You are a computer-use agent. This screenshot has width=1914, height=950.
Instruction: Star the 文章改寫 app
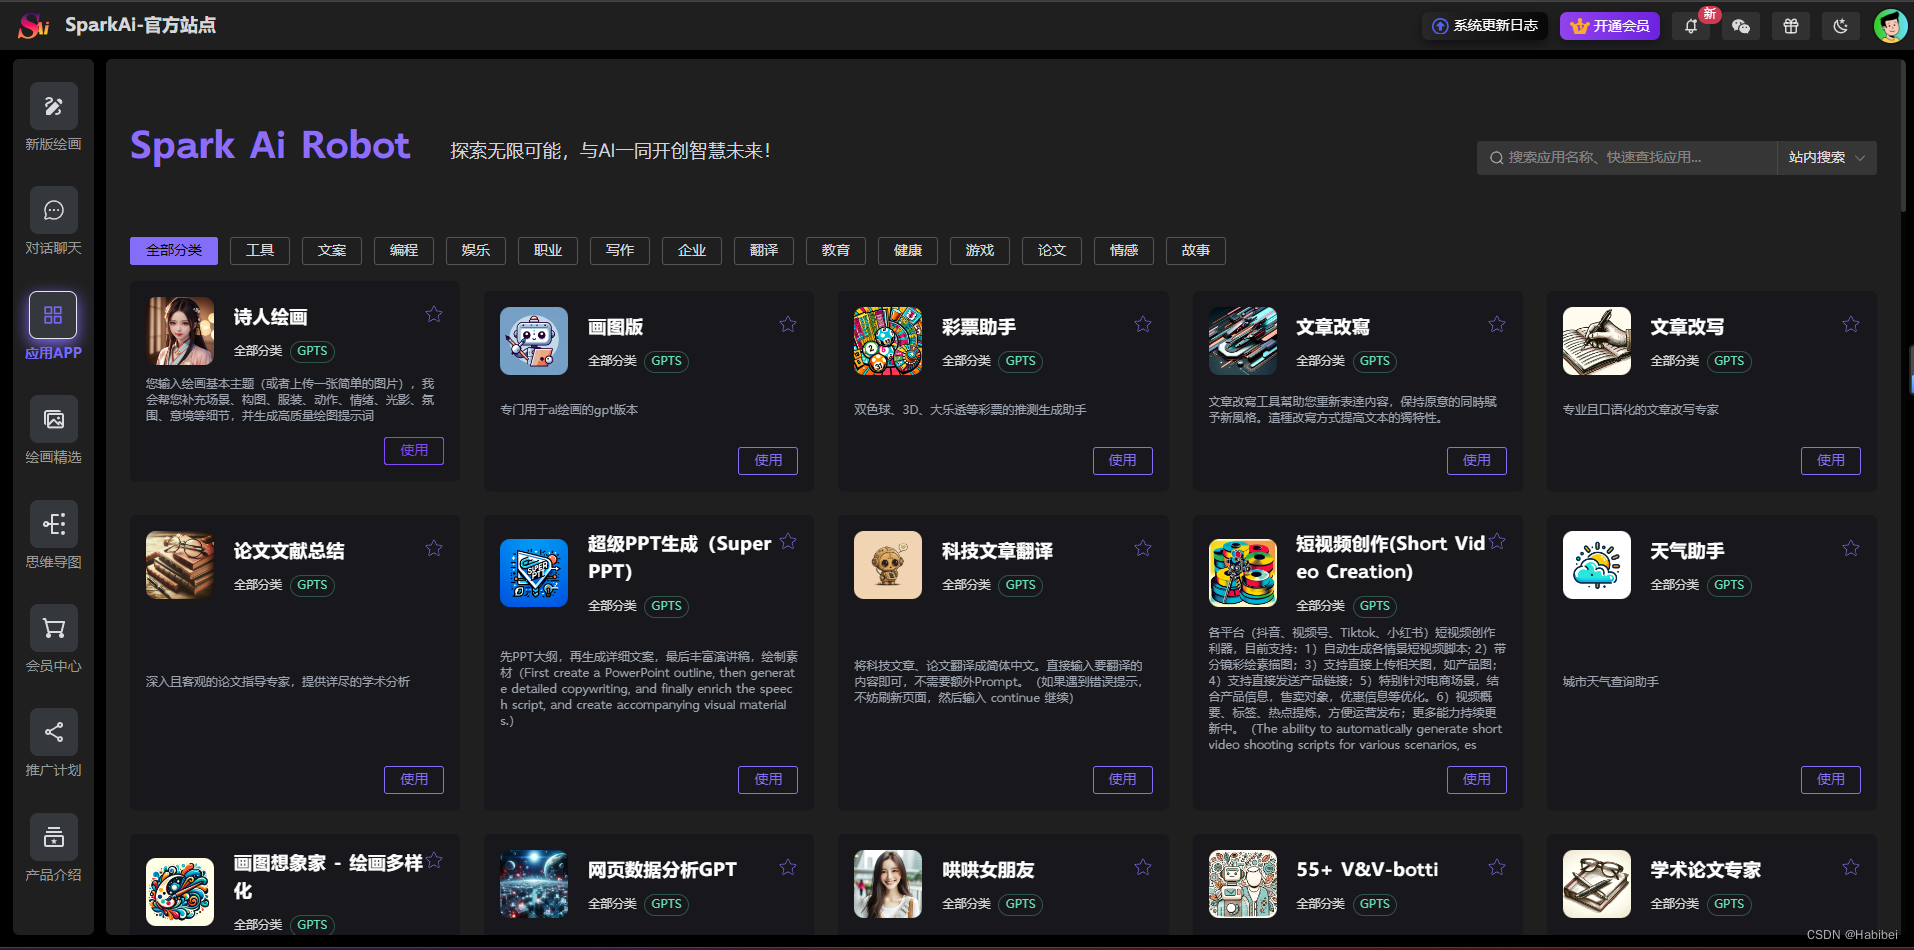(x=1497, y=324)
